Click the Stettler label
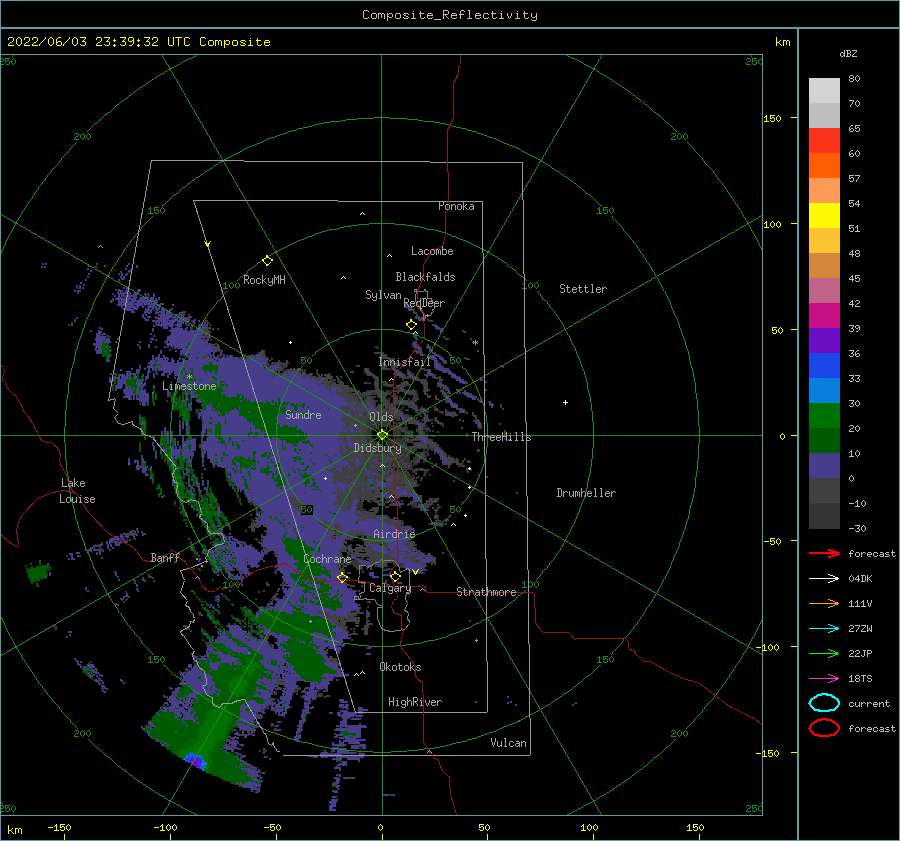 [x=583, y=289]
